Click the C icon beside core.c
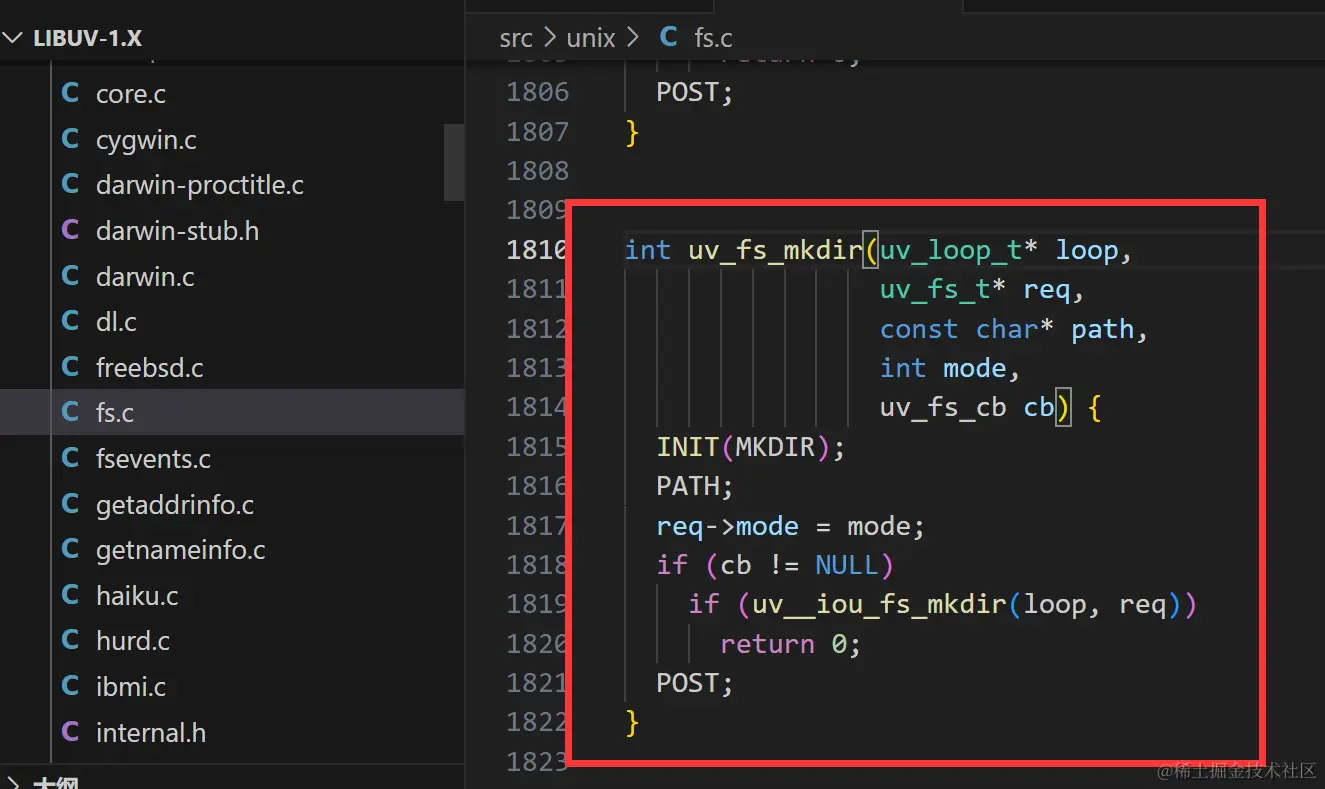The width and height of the screenshot is (1325, 789). 69,93
